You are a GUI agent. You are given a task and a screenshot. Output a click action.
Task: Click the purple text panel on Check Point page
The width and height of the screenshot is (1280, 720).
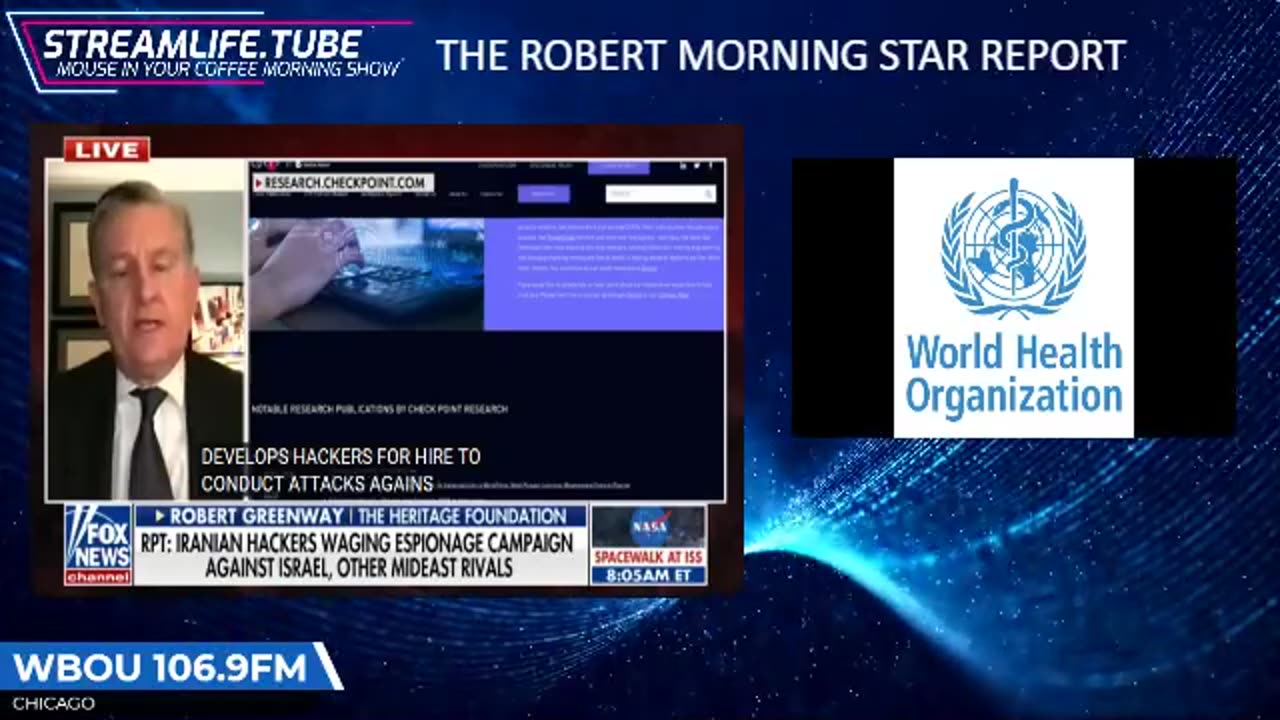pyautogui.click(x=603, y=272)
